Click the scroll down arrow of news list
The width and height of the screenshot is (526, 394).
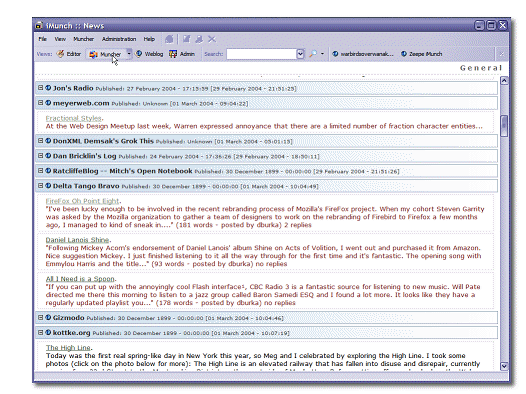pyautogui.click(x=504, y=366)
